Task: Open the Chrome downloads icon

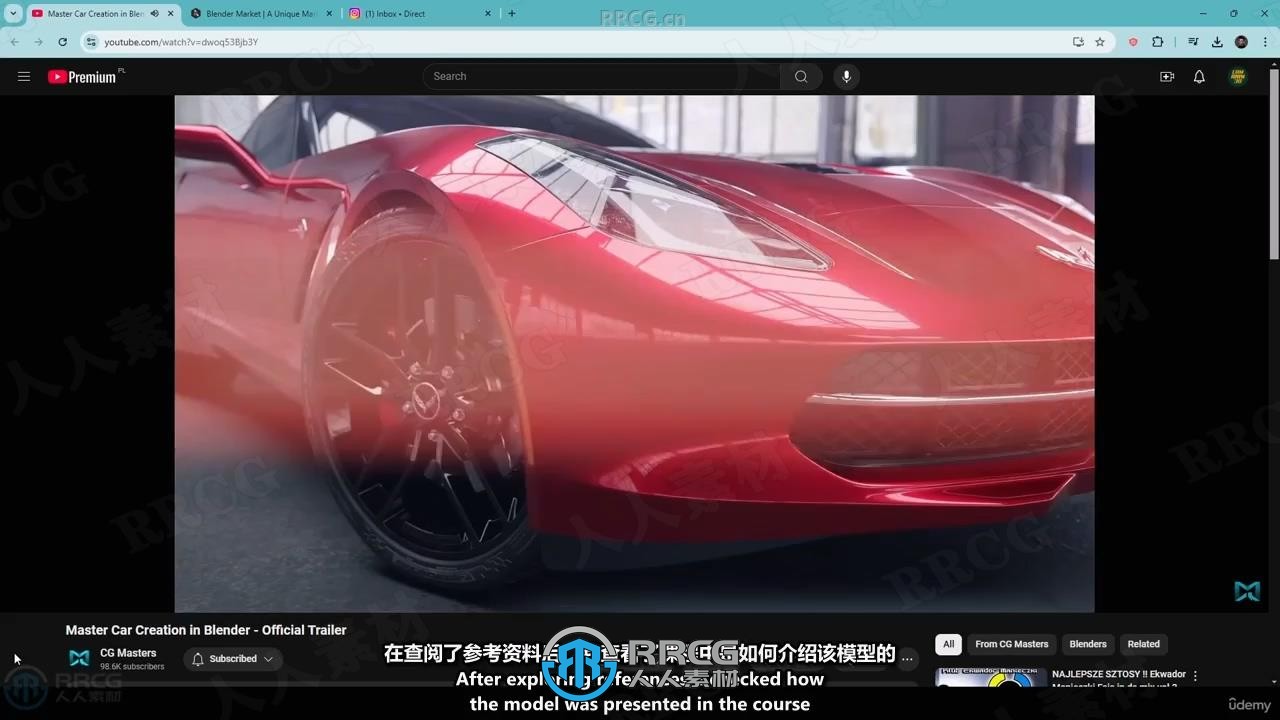Action: click(x=1217, y=42)
